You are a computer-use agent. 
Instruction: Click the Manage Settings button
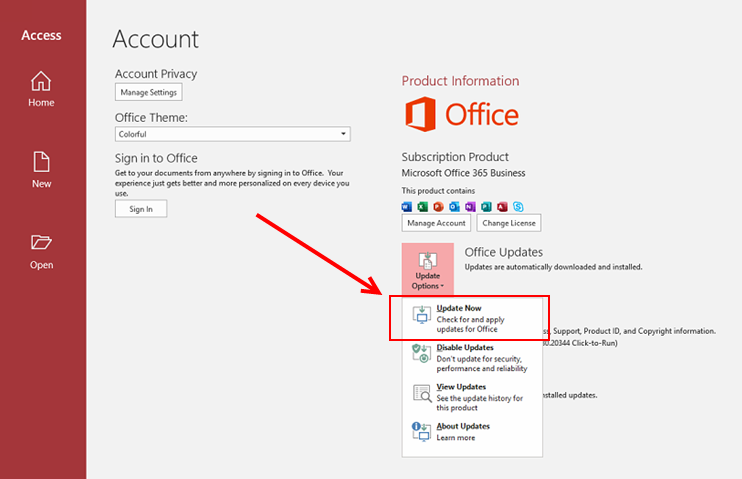coord(149,92)
